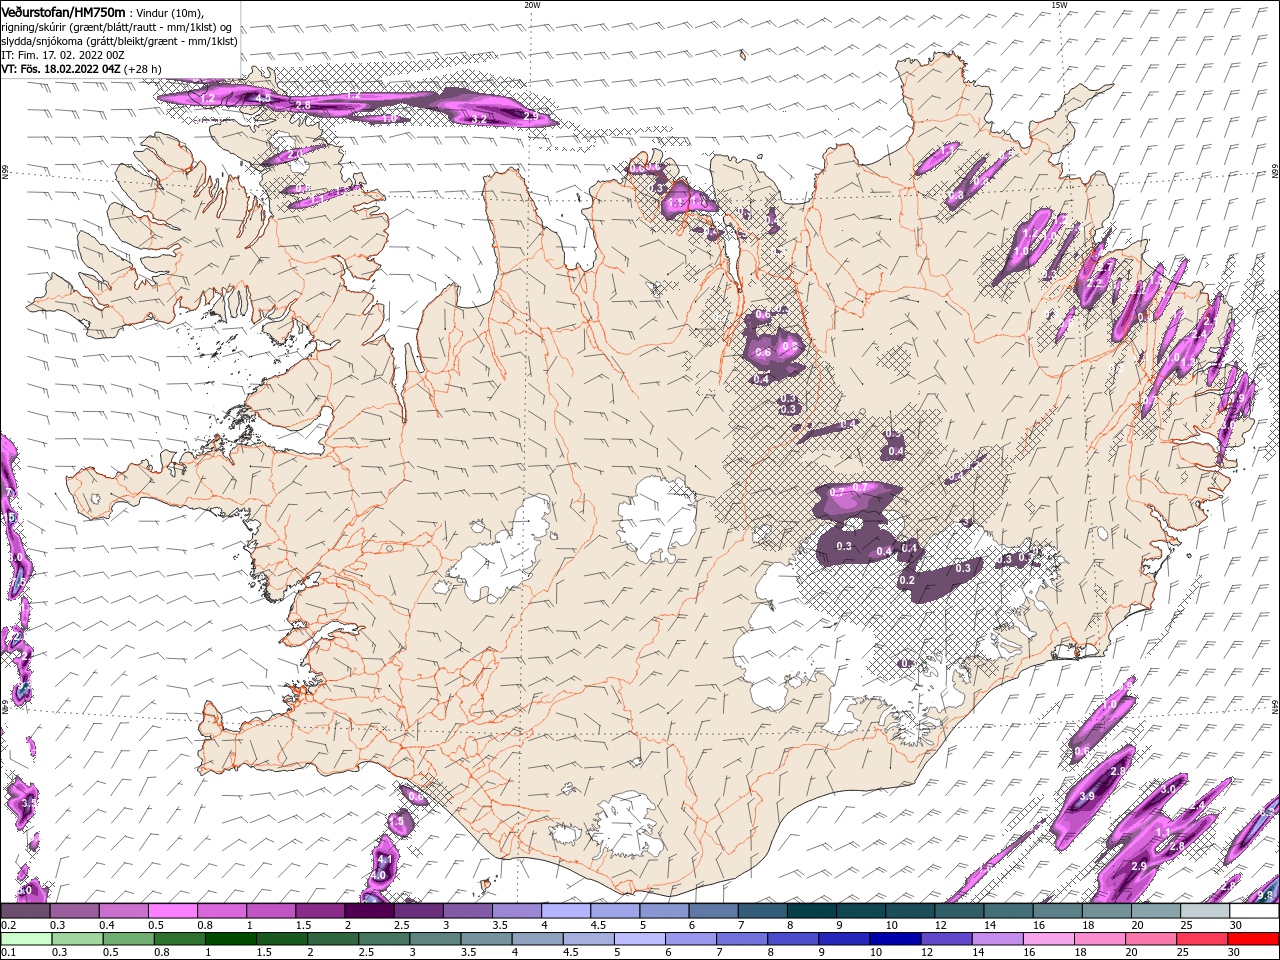Image resolution: width=1280 pixels, height=960 pixels.
Task: Click the upper legend label 2.5
Action: point(402,925)
